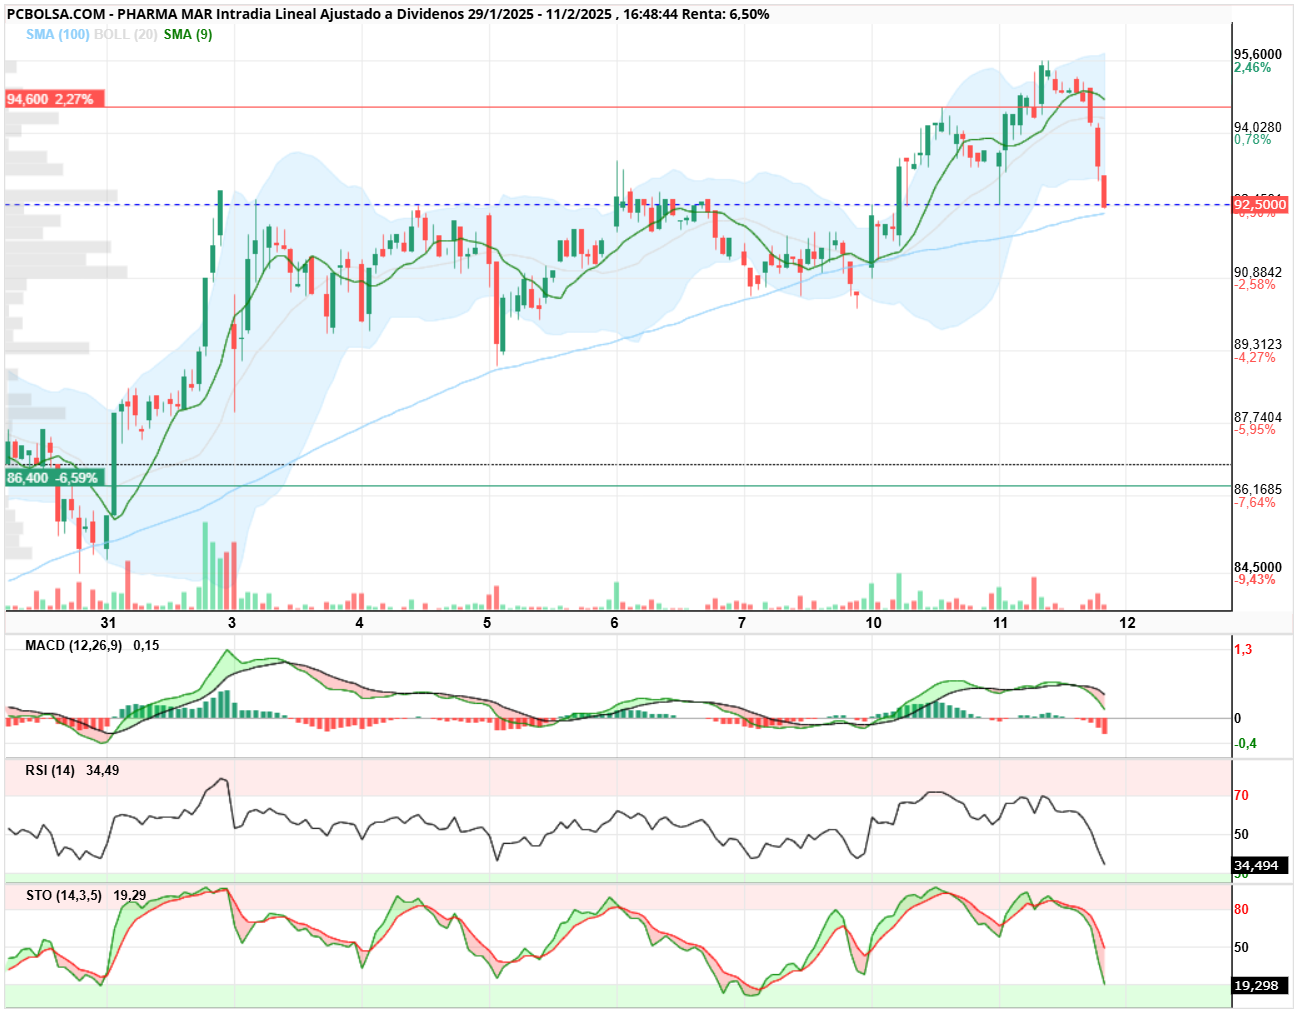The image size is (1298, 1013).
Task: Click date 6 on the time axis
Action: 614,622
